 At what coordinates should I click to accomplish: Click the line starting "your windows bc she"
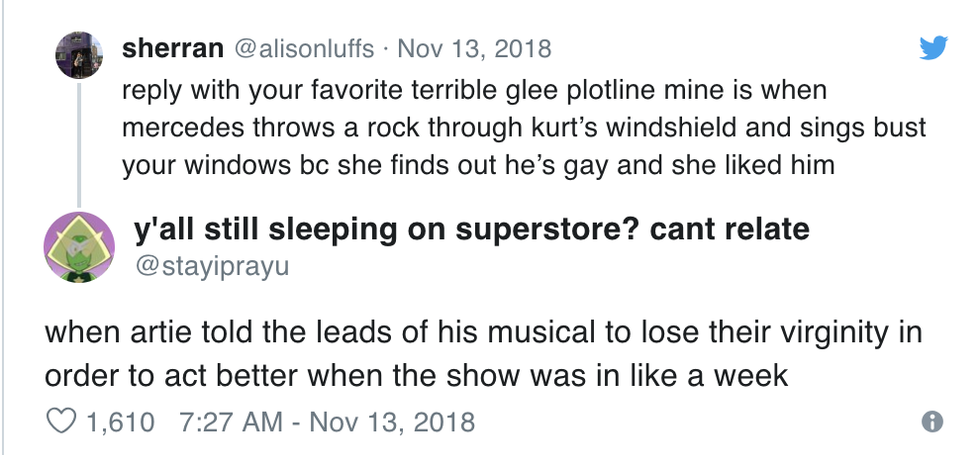(x=478, y=165)
